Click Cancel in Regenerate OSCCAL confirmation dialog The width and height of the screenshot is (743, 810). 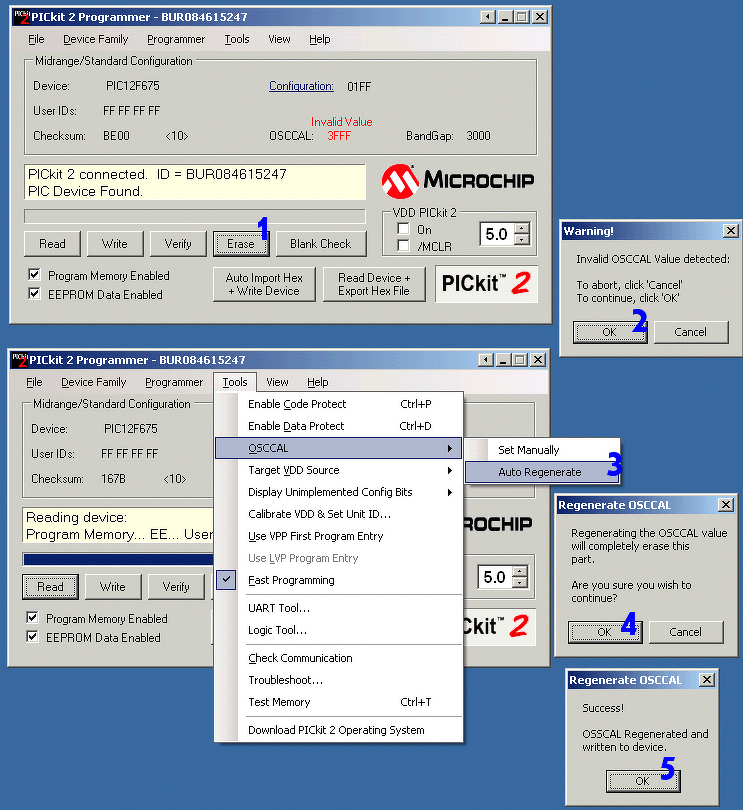coord(686,632)
